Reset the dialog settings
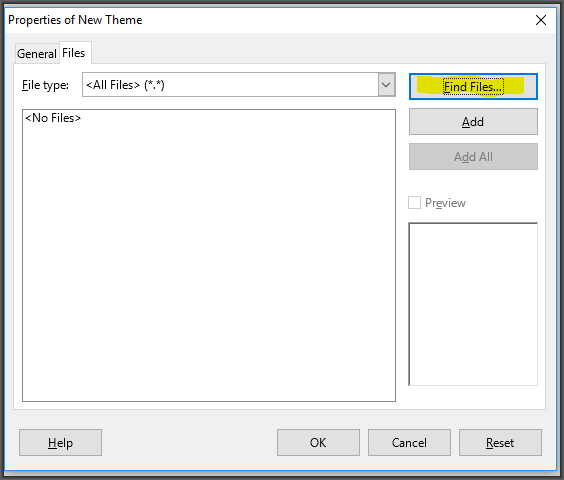The image size is (564, 480). pyautogui.click(x=500, y=443)
